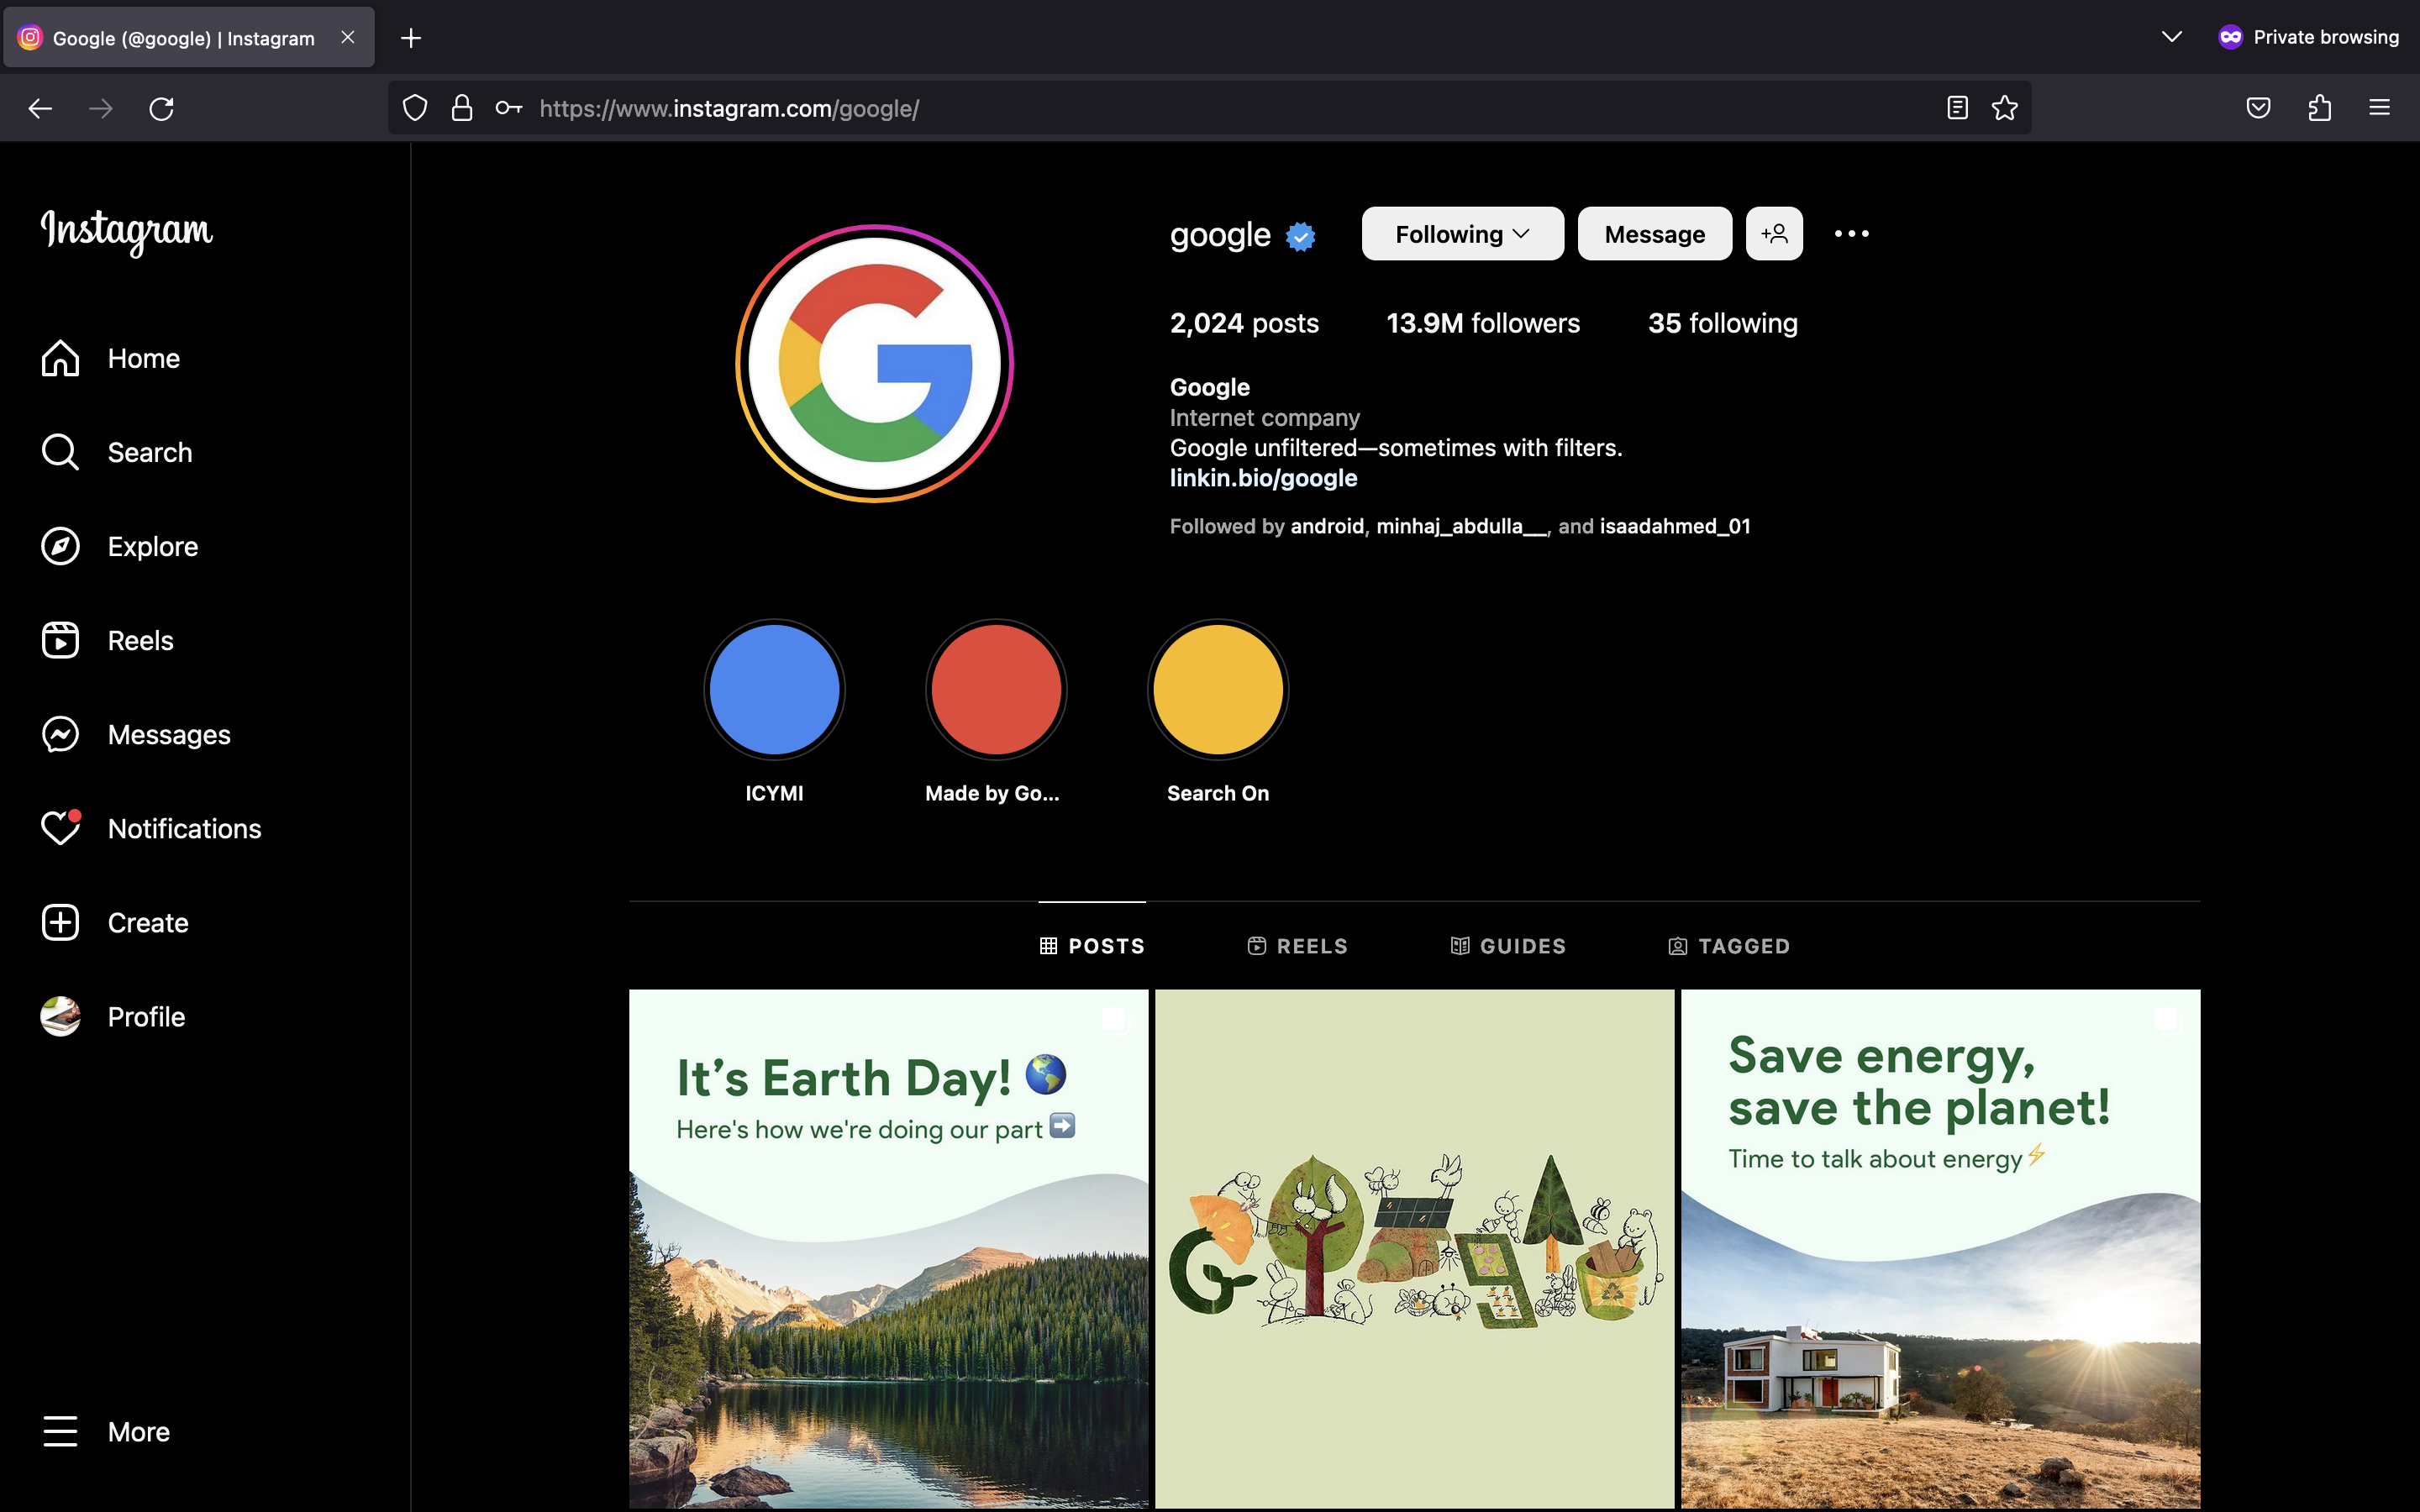Switch to the GUIDES tab
The image size is (2420, 1512).
[1508, 946]
